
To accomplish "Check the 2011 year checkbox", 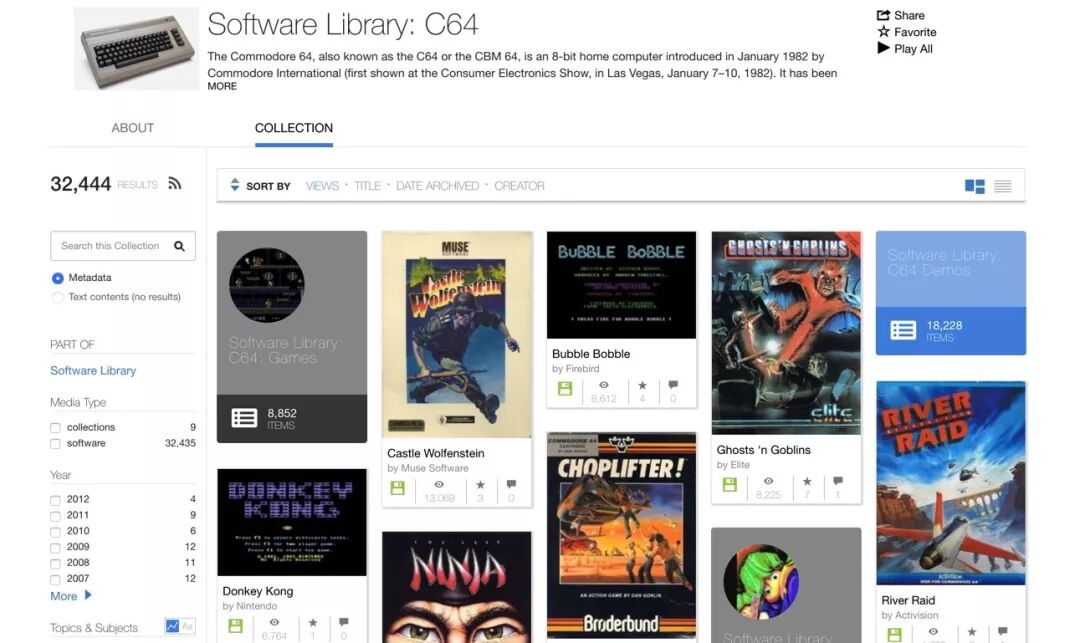I will click(x=55, y=516).
